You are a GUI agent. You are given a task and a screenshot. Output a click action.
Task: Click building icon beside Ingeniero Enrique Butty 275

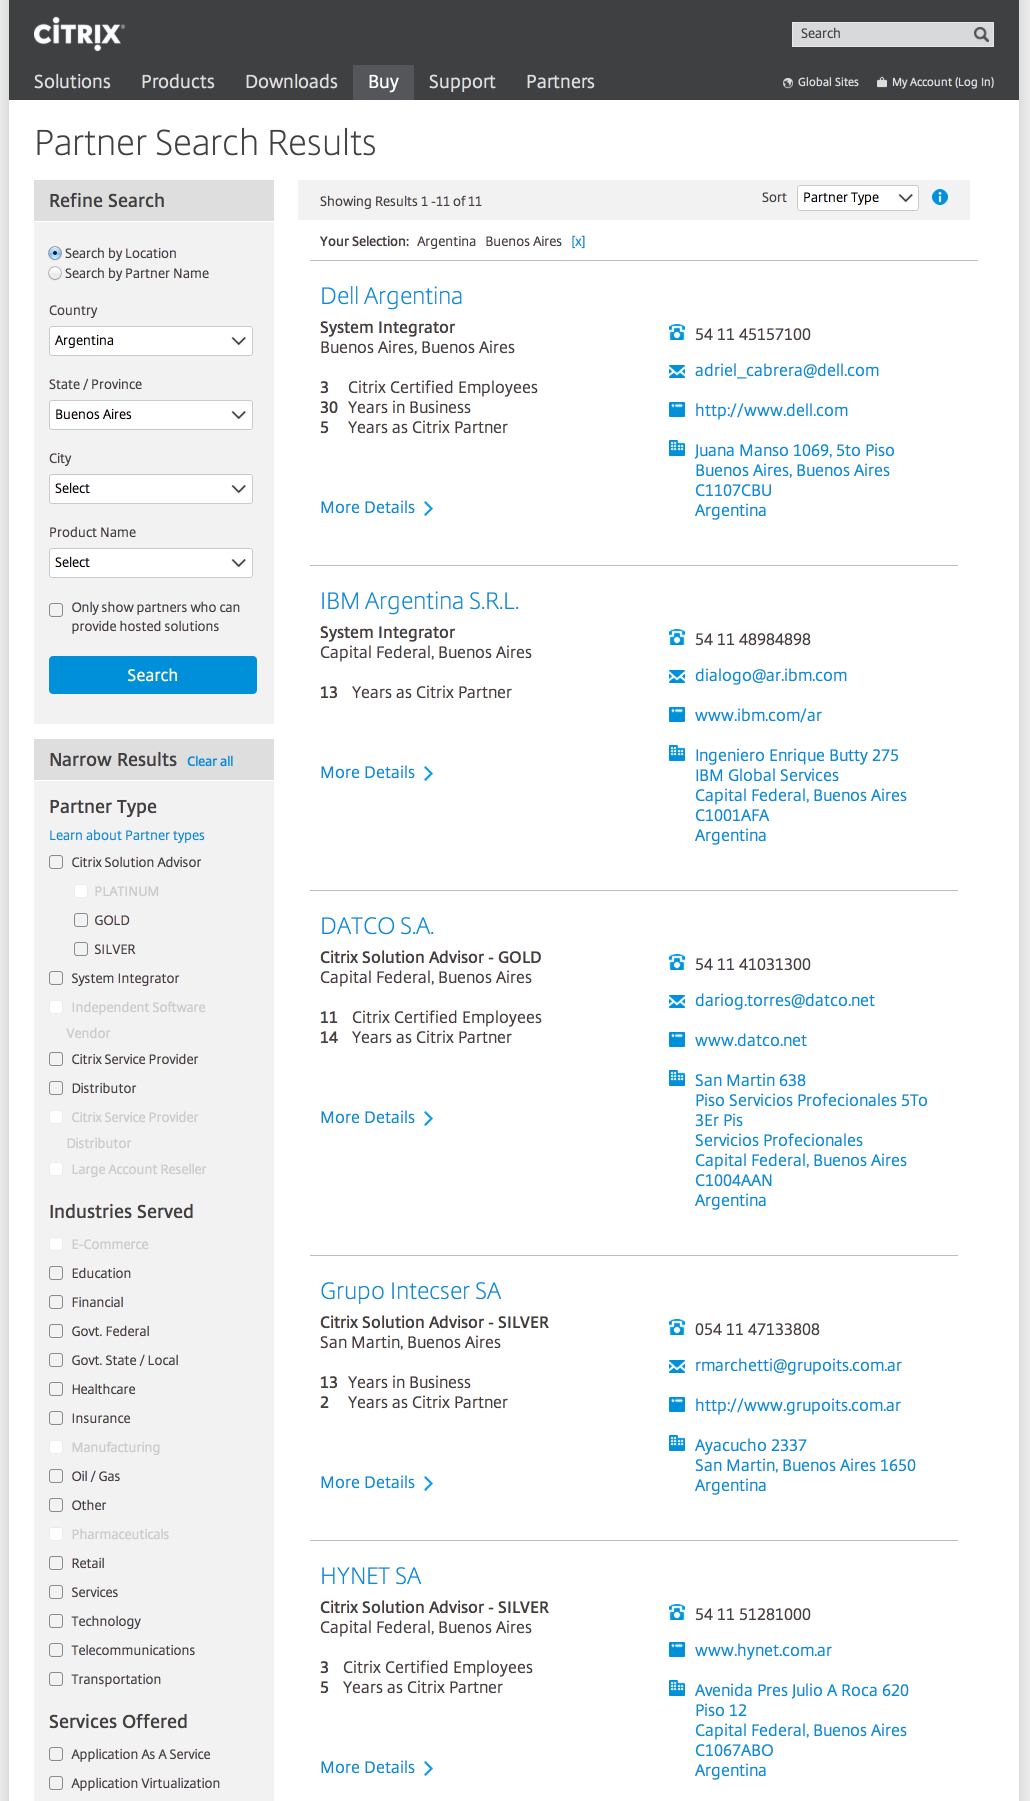[x=677, y=753]
